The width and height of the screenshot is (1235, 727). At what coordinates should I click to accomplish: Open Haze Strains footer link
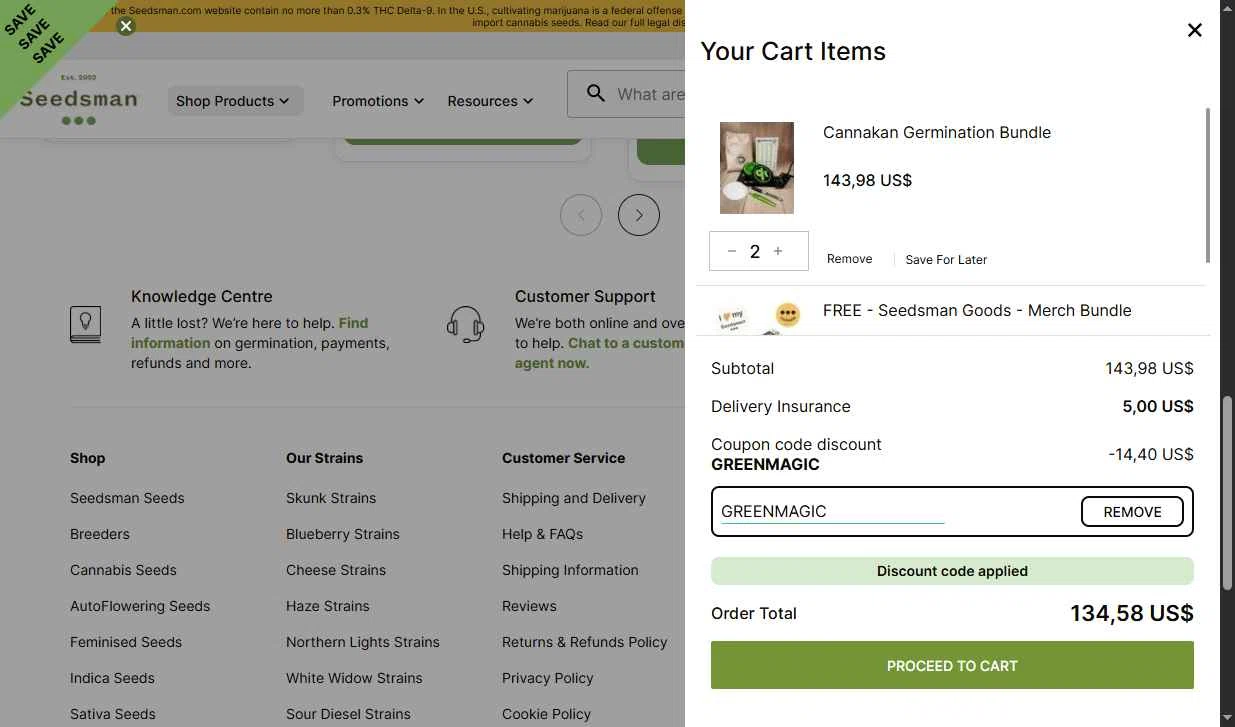click(x=328, y=606)
